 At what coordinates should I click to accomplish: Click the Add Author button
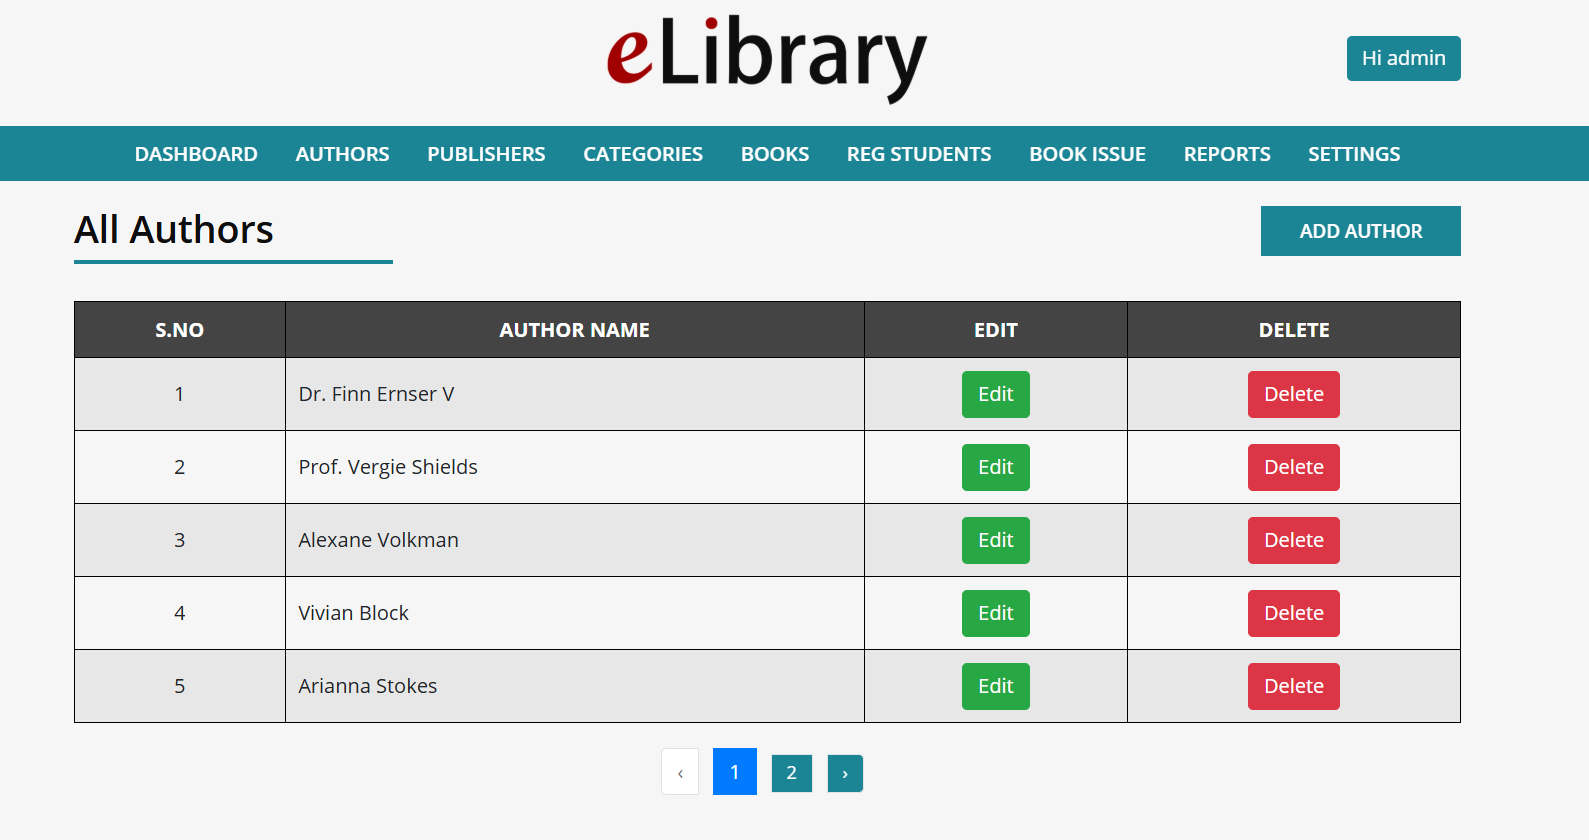tap(1360, 231)
